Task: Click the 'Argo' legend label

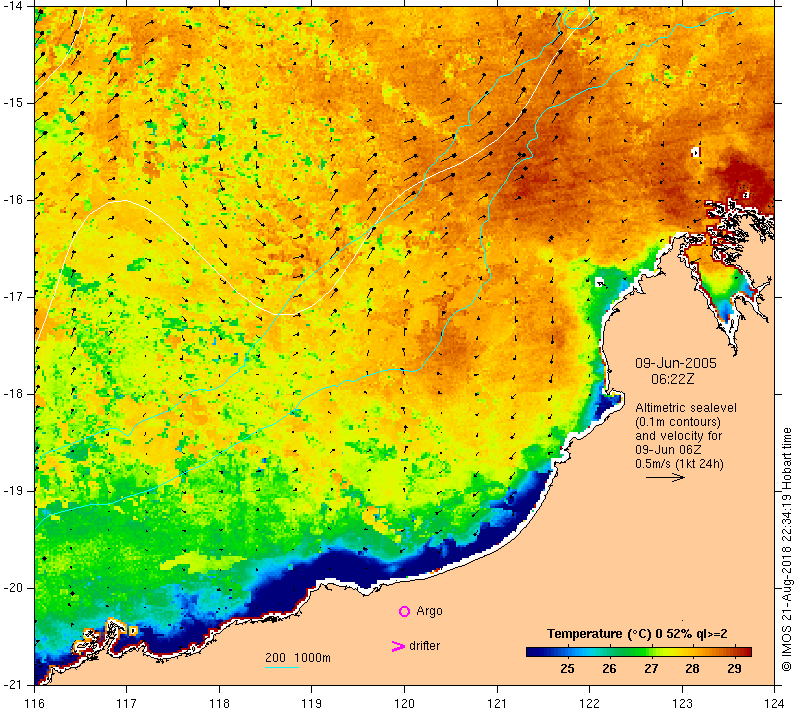Action: [429, 611]
